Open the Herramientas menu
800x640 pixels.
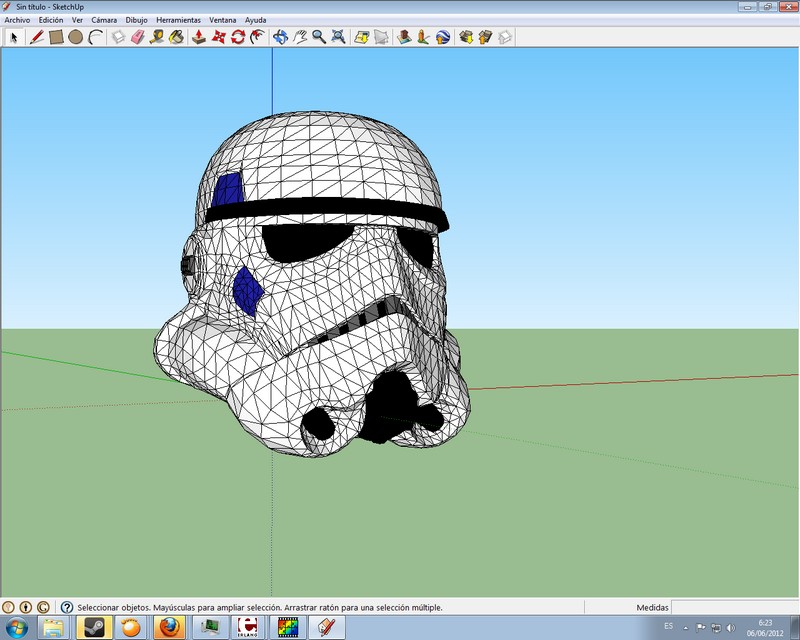point(179,20)
